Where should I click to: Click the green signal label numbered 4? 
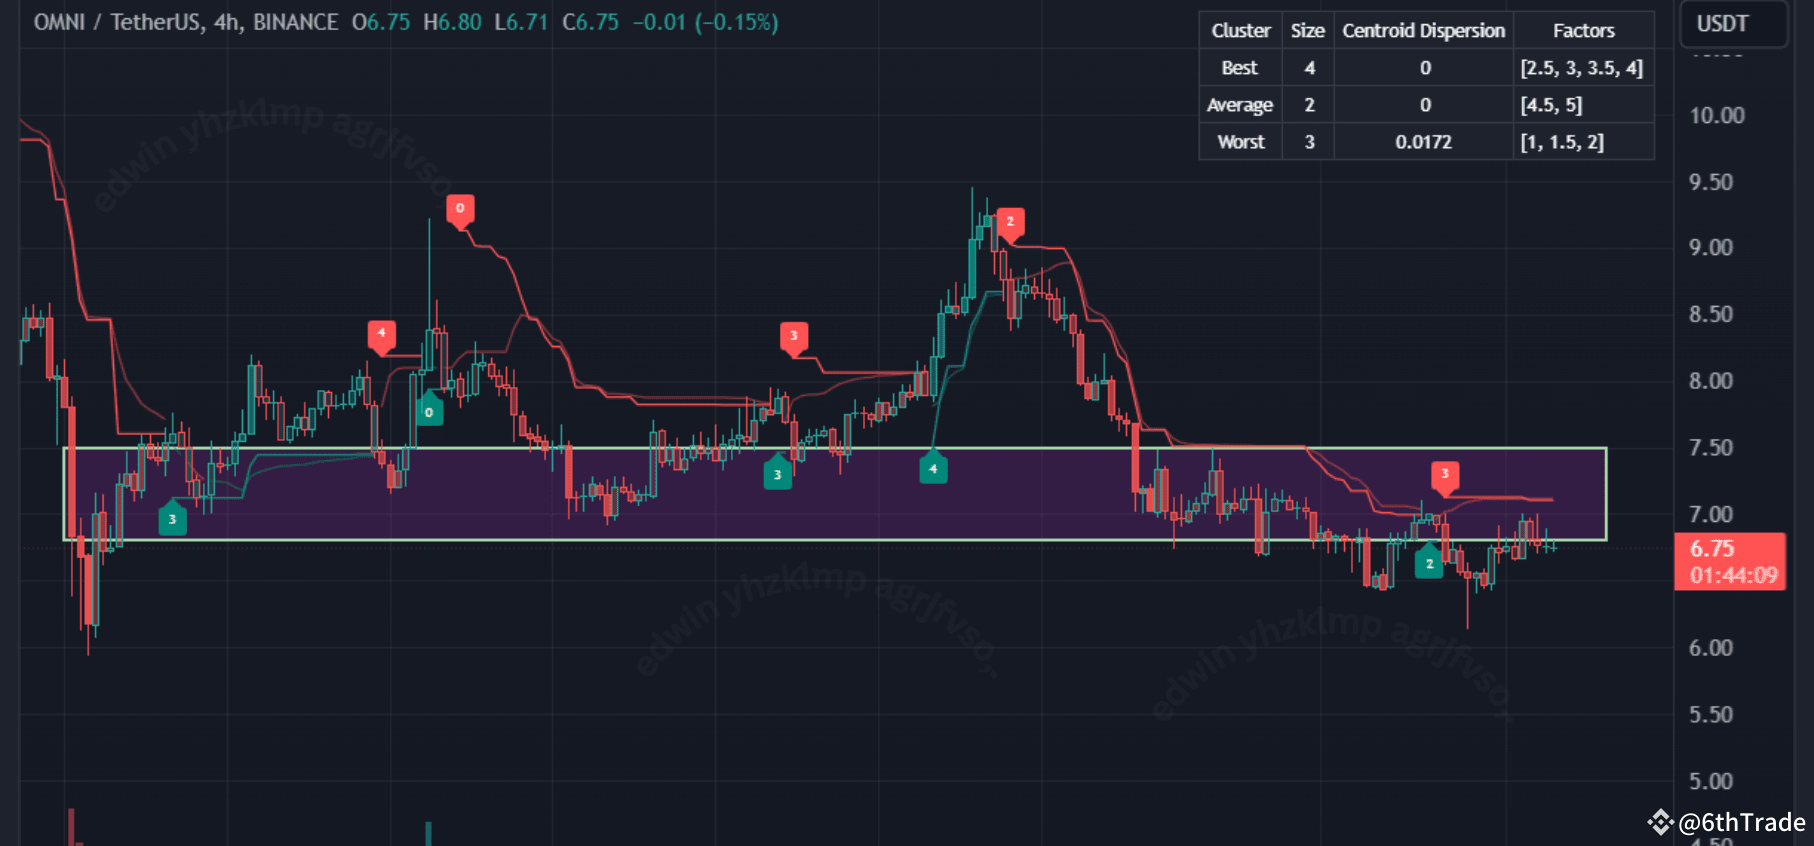[x=933, y=466]
